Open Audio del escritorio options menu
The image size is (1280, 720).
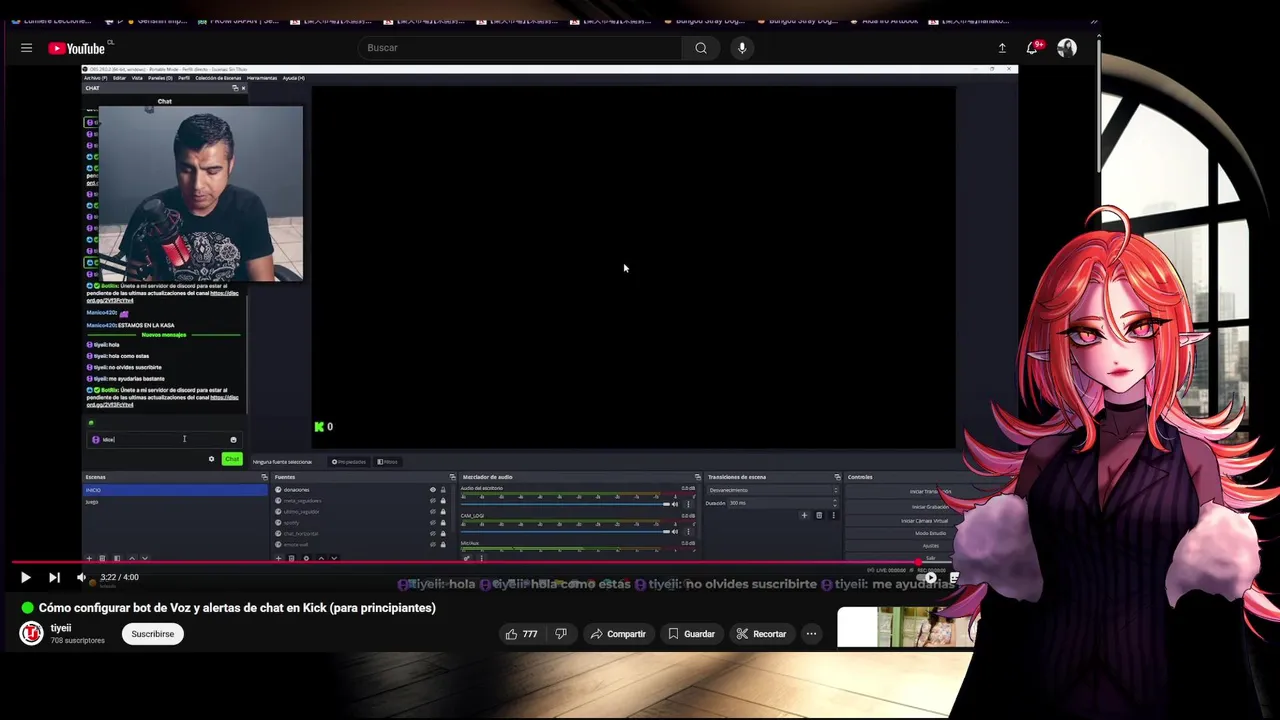(688, 504)
